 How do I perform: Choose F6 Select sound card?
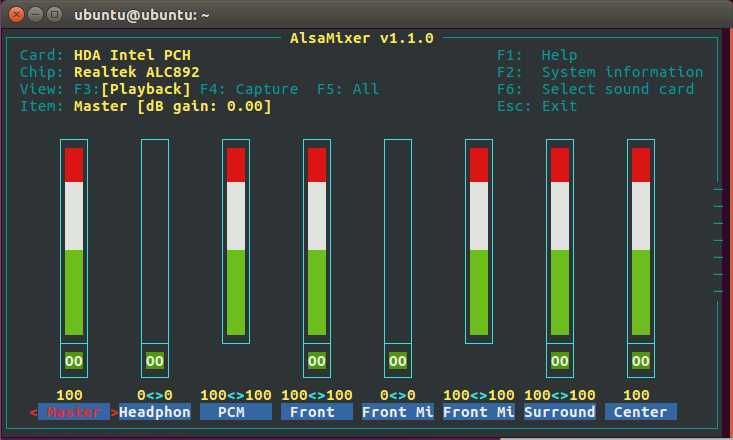tap(596, 89)
